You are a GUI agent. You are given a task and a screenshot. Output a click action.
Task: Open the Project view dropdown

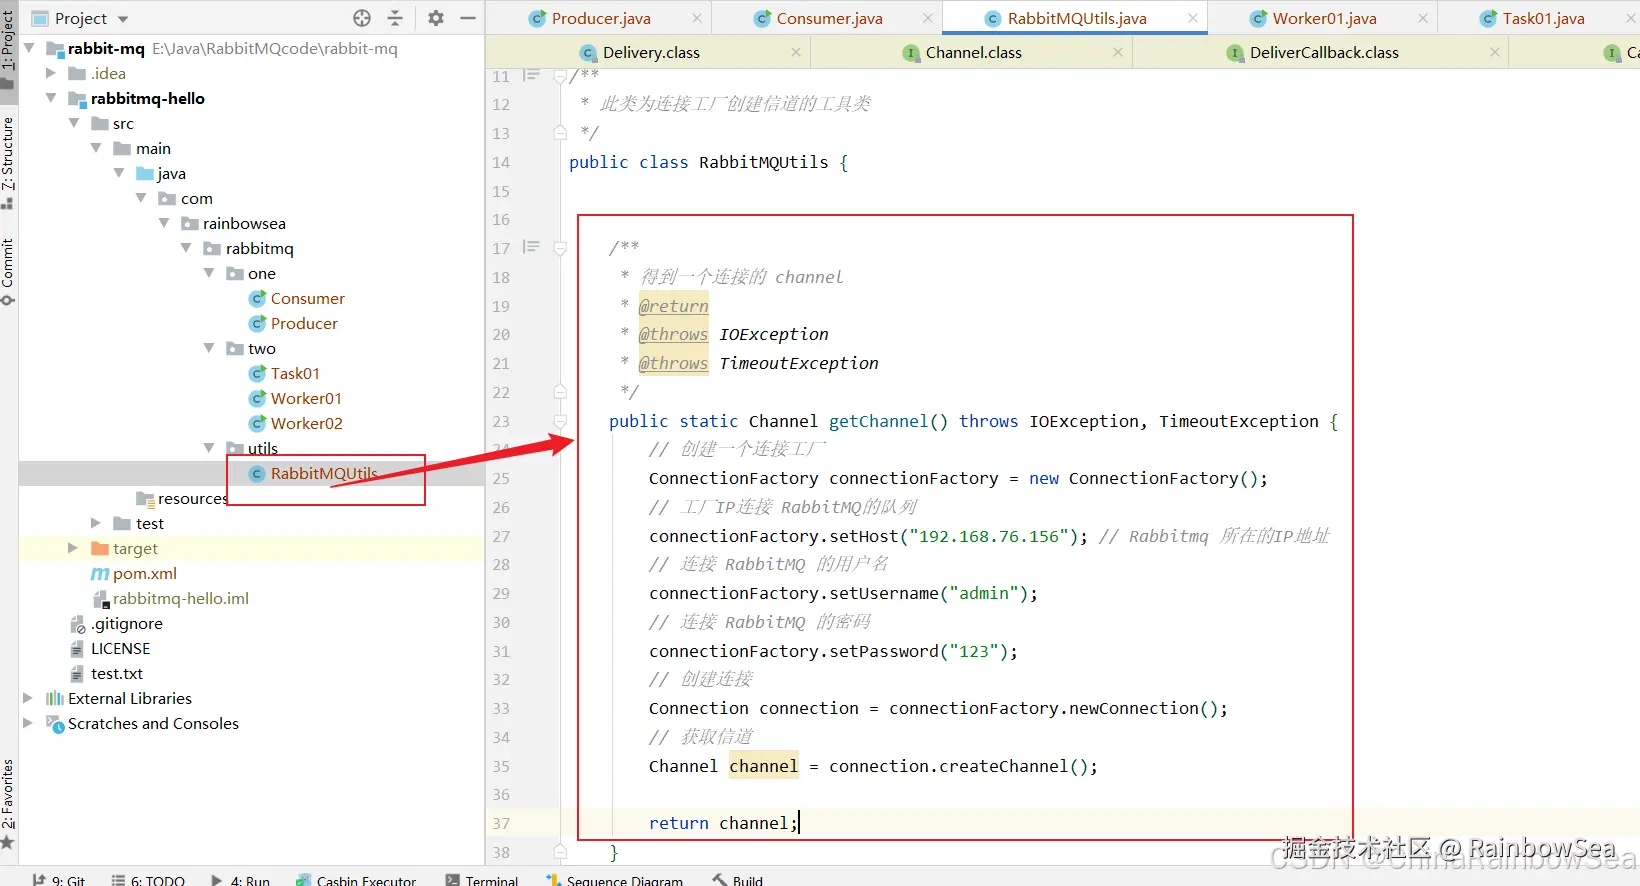coord(123,19)
